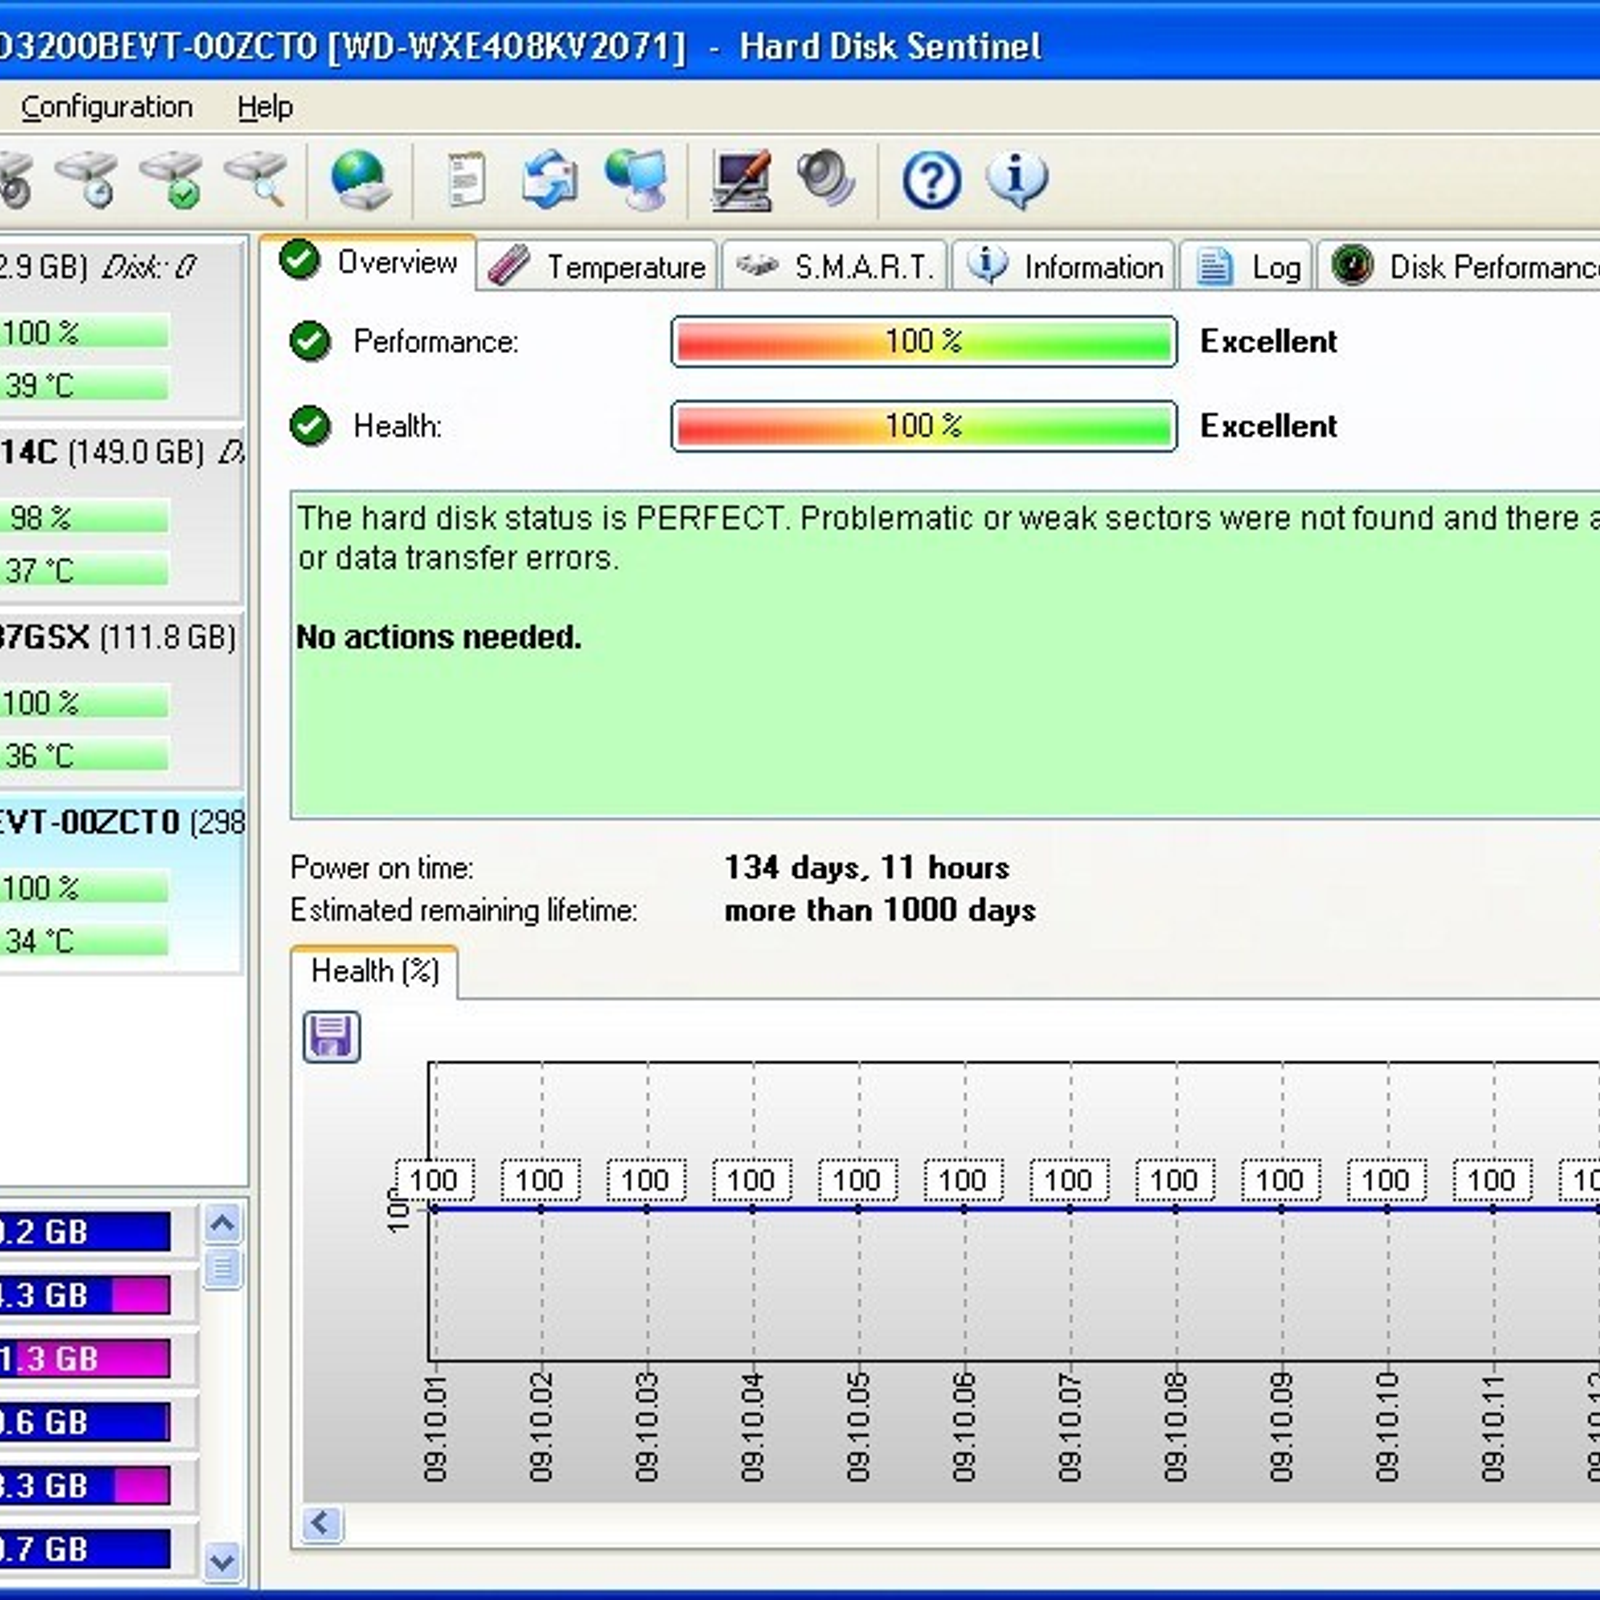The width and height of the screenshot is (1600, 1600).
Task: Save the health graph with the floppy icon
Action: [x=331, y=1038]
